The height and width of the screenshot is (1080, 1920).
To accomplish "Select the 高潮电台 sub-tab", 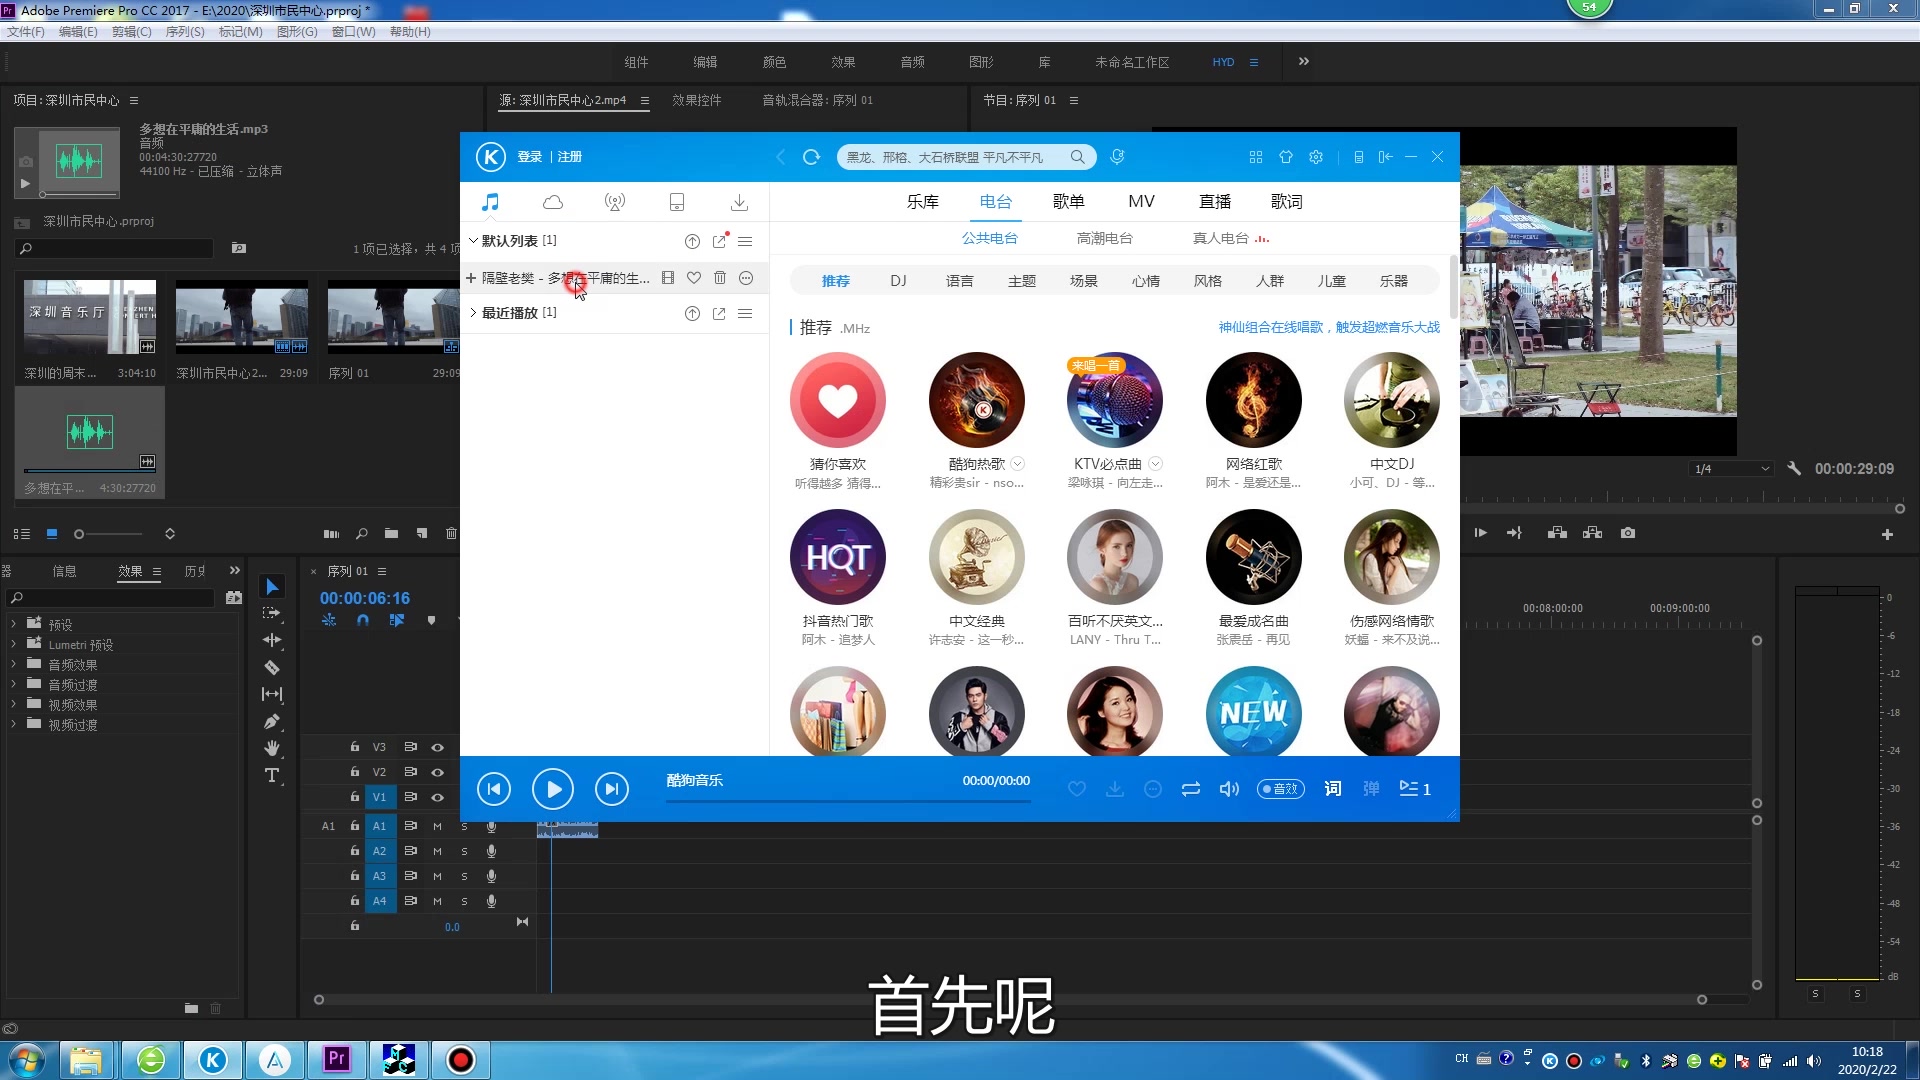I will 1104,238.
